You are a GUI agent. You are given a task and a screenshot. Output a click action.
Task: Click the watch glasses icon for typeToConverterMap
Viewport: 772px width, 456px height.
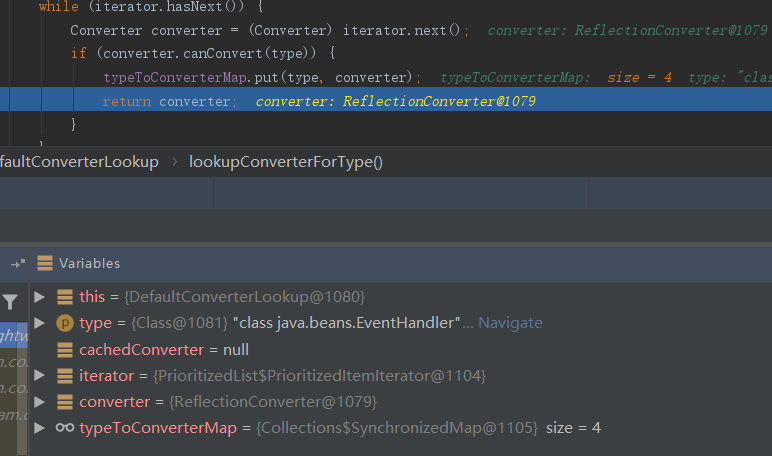[x=64, y=428]
